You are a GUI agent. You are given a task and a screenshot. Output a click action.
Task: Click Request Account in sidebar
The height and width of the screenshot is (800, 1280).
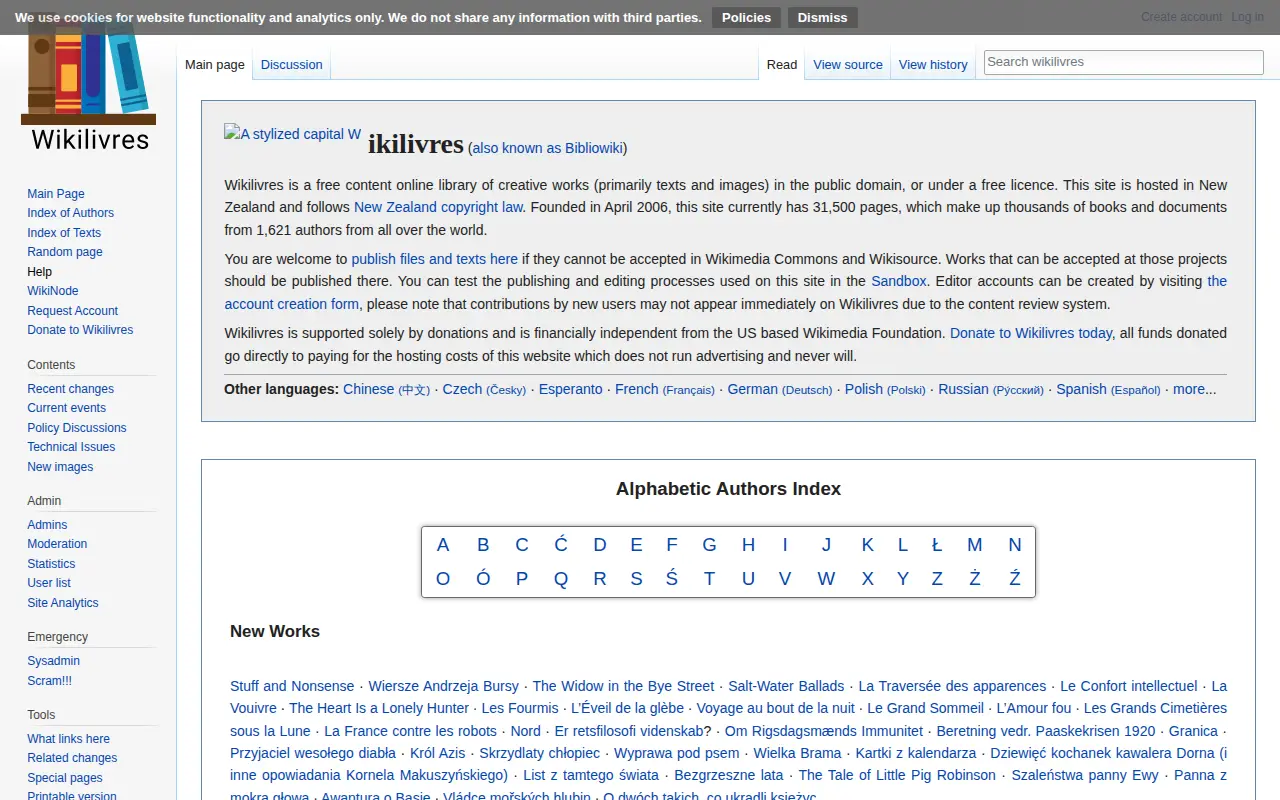click(72, 311)
